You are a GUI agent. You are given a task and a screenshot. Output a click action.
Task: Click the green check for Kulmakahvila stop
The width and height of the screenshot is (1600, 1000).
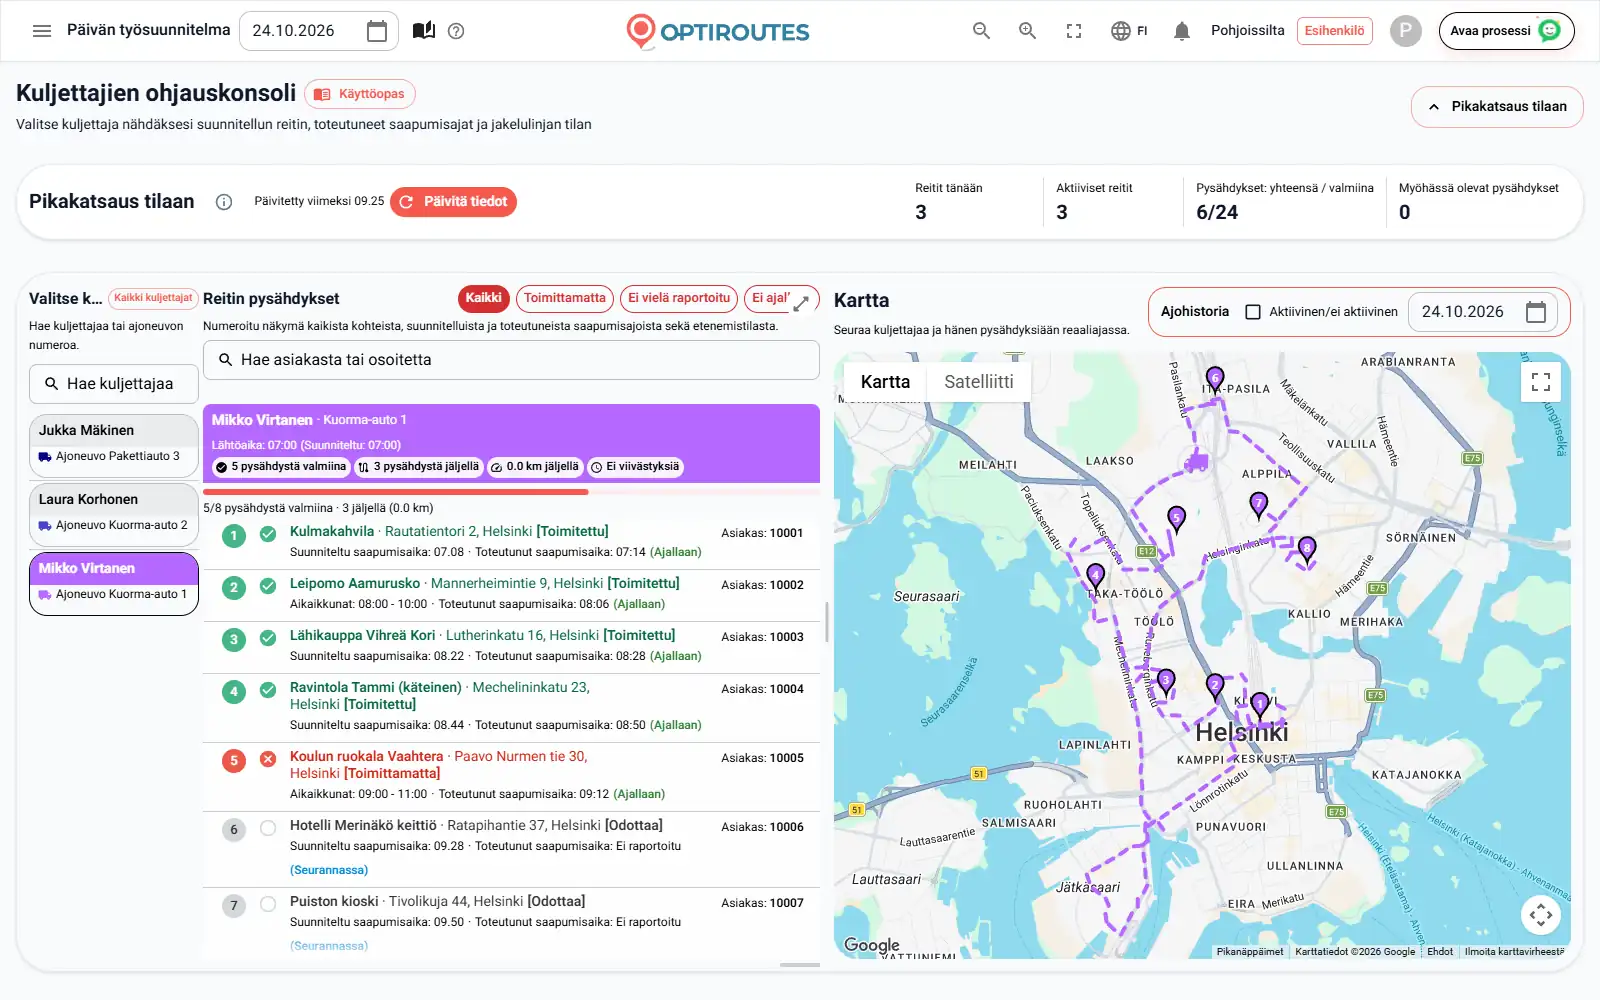(268, 534)
